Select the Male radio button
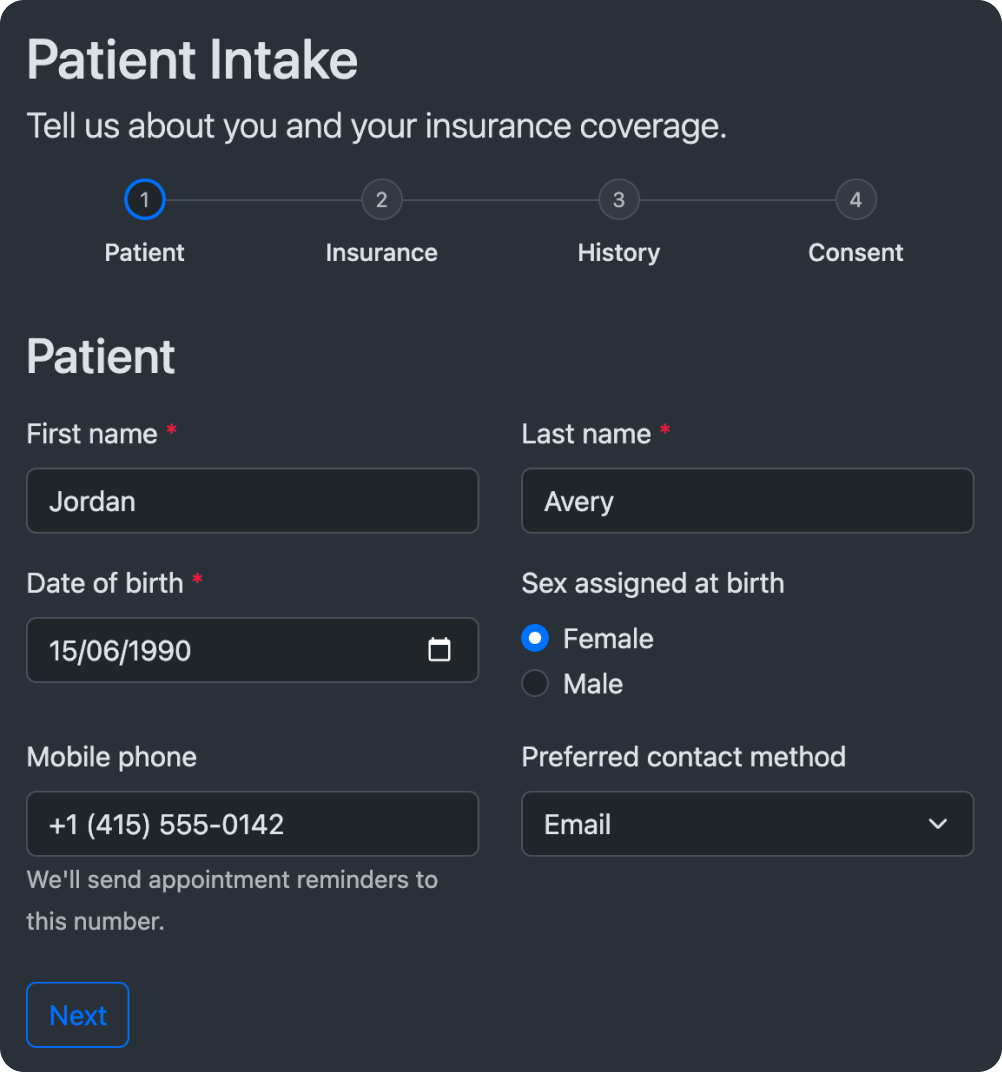This screenshot has width=1002, height=1072. 534,683
